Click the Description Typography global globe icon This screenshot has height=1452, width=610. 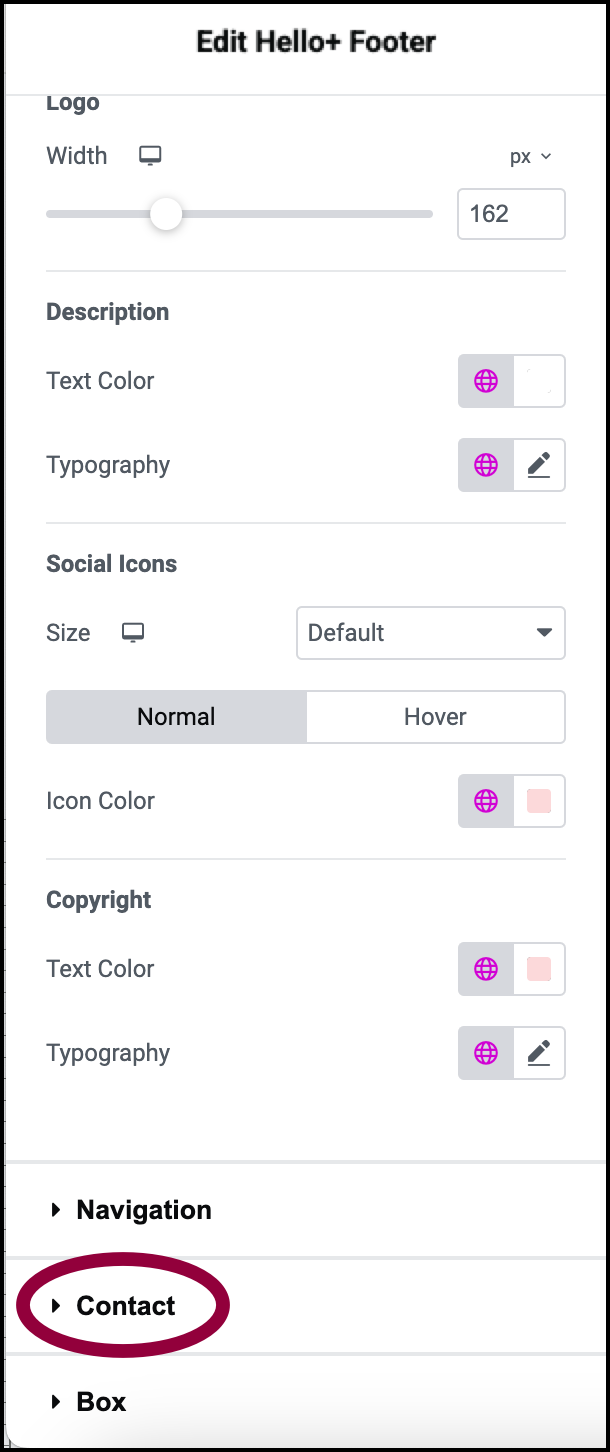point(486,465)
